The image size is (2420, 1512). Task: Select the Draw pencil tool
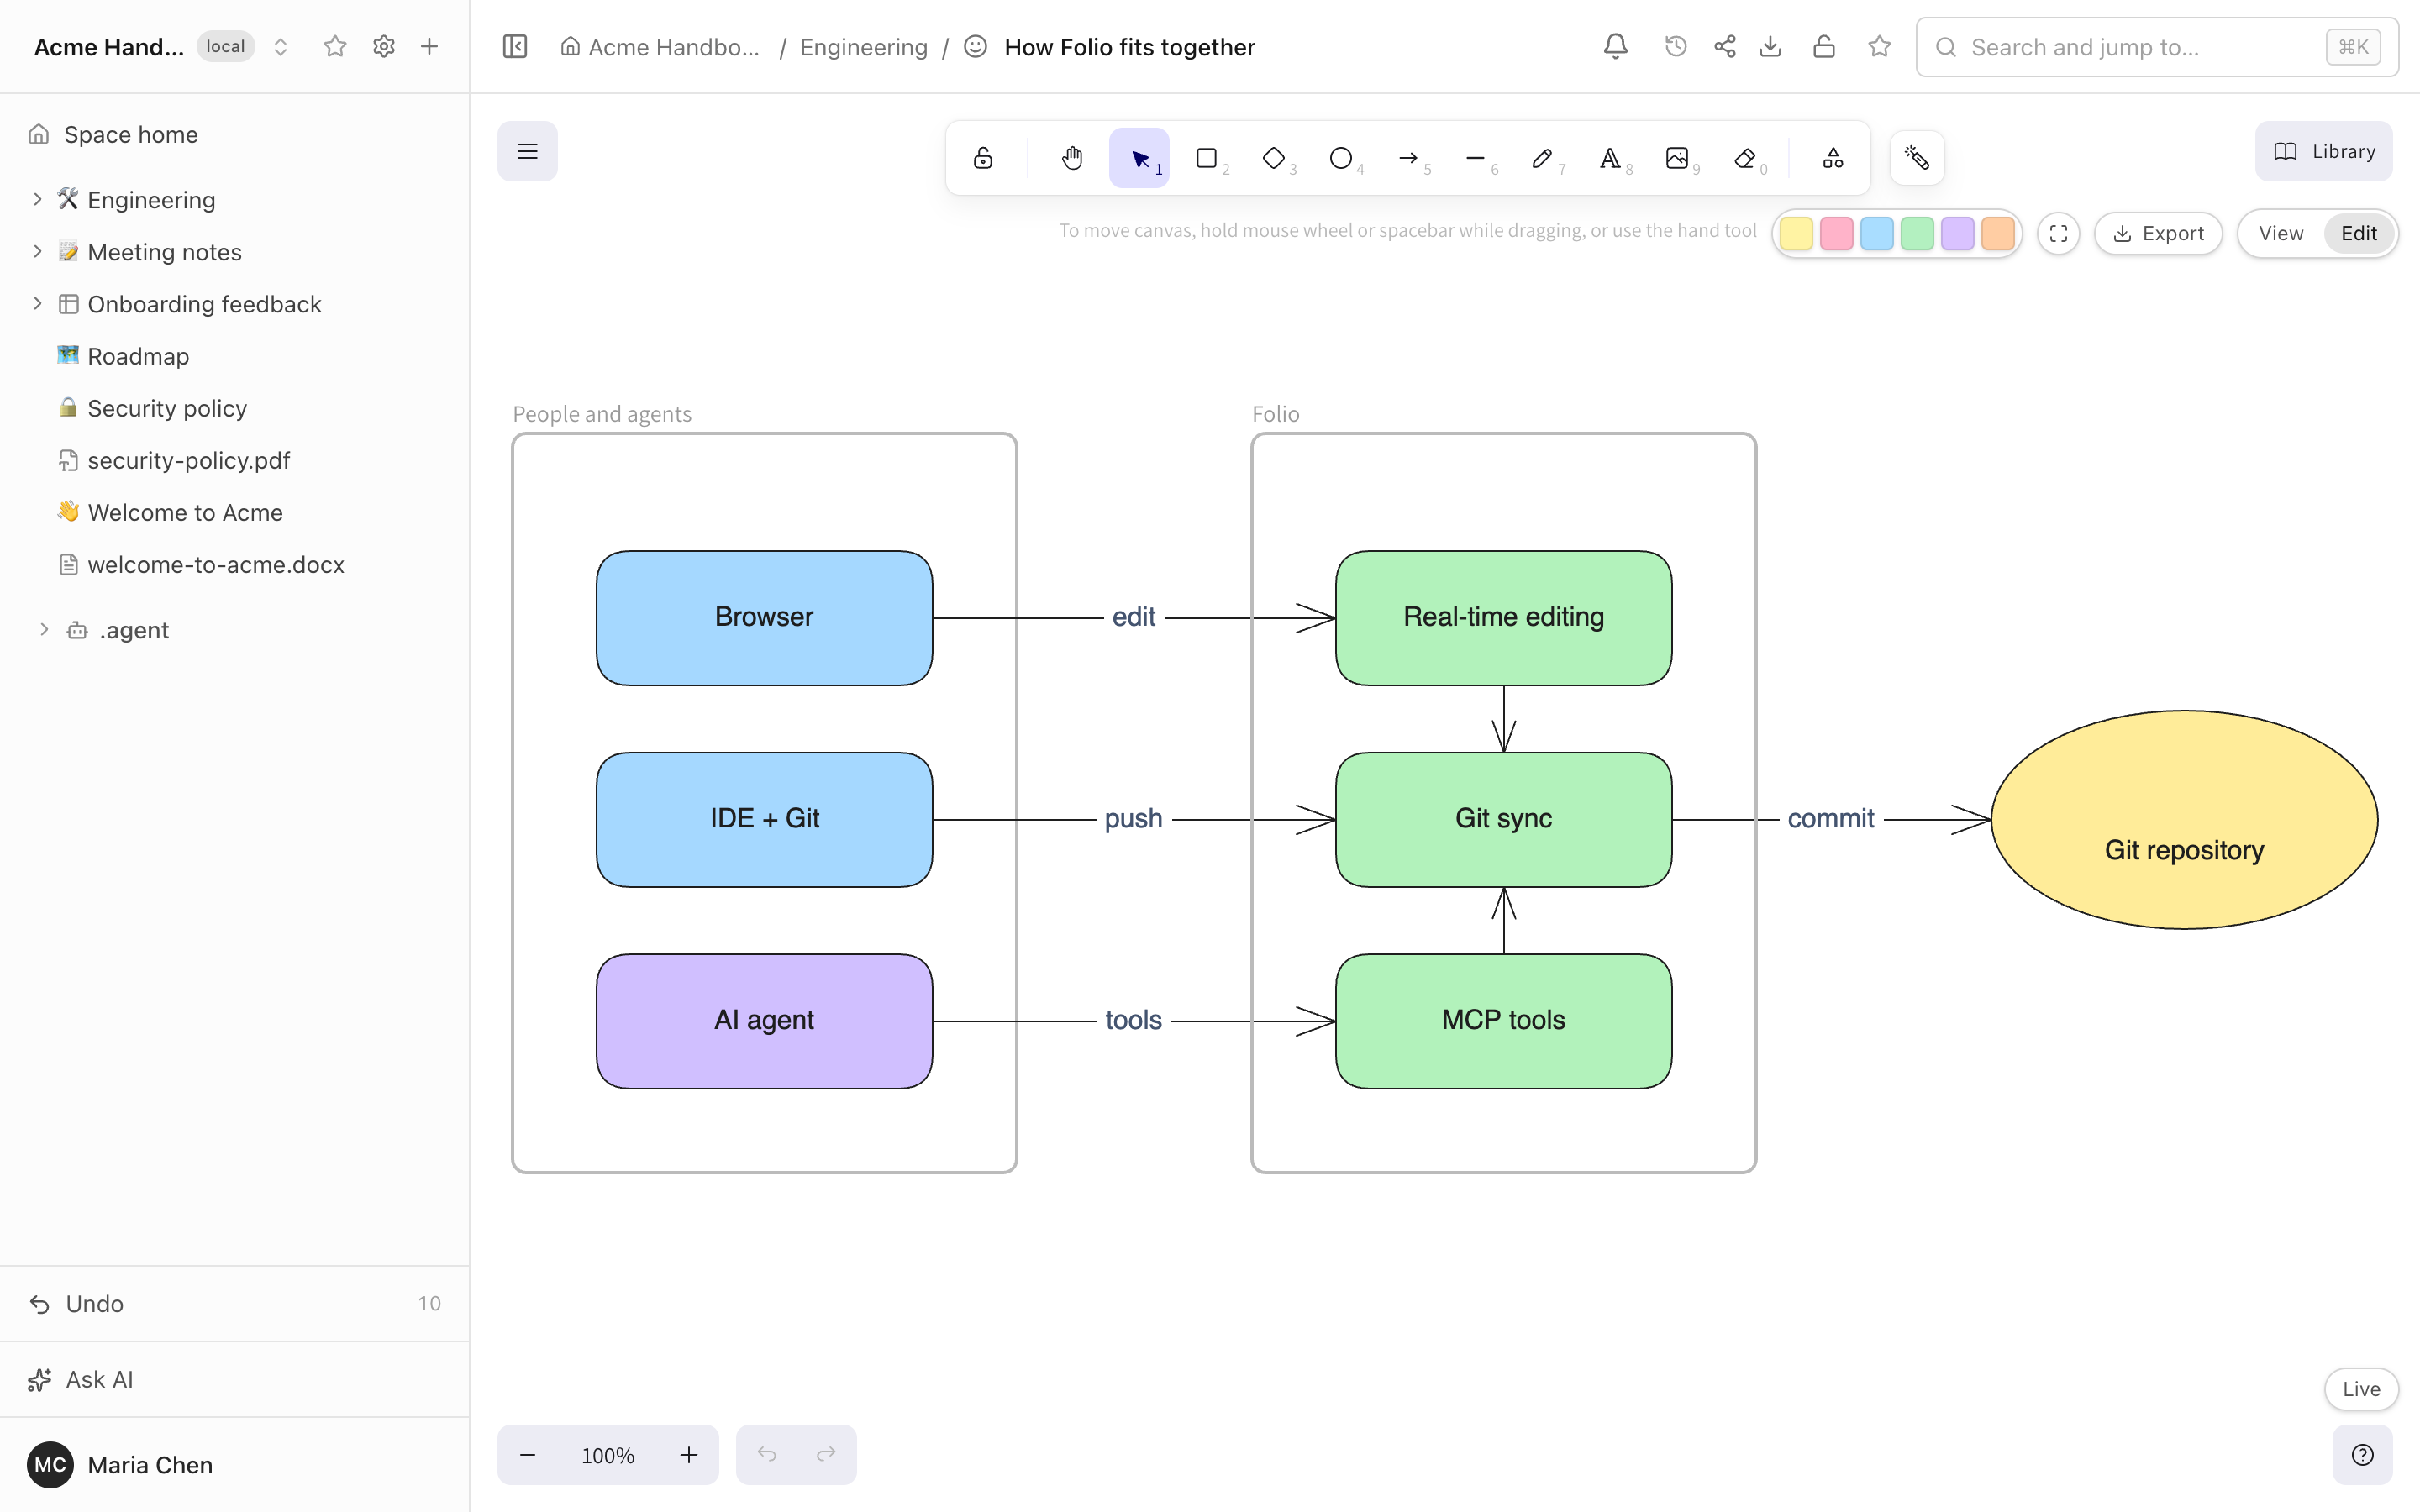(1542, 158)
